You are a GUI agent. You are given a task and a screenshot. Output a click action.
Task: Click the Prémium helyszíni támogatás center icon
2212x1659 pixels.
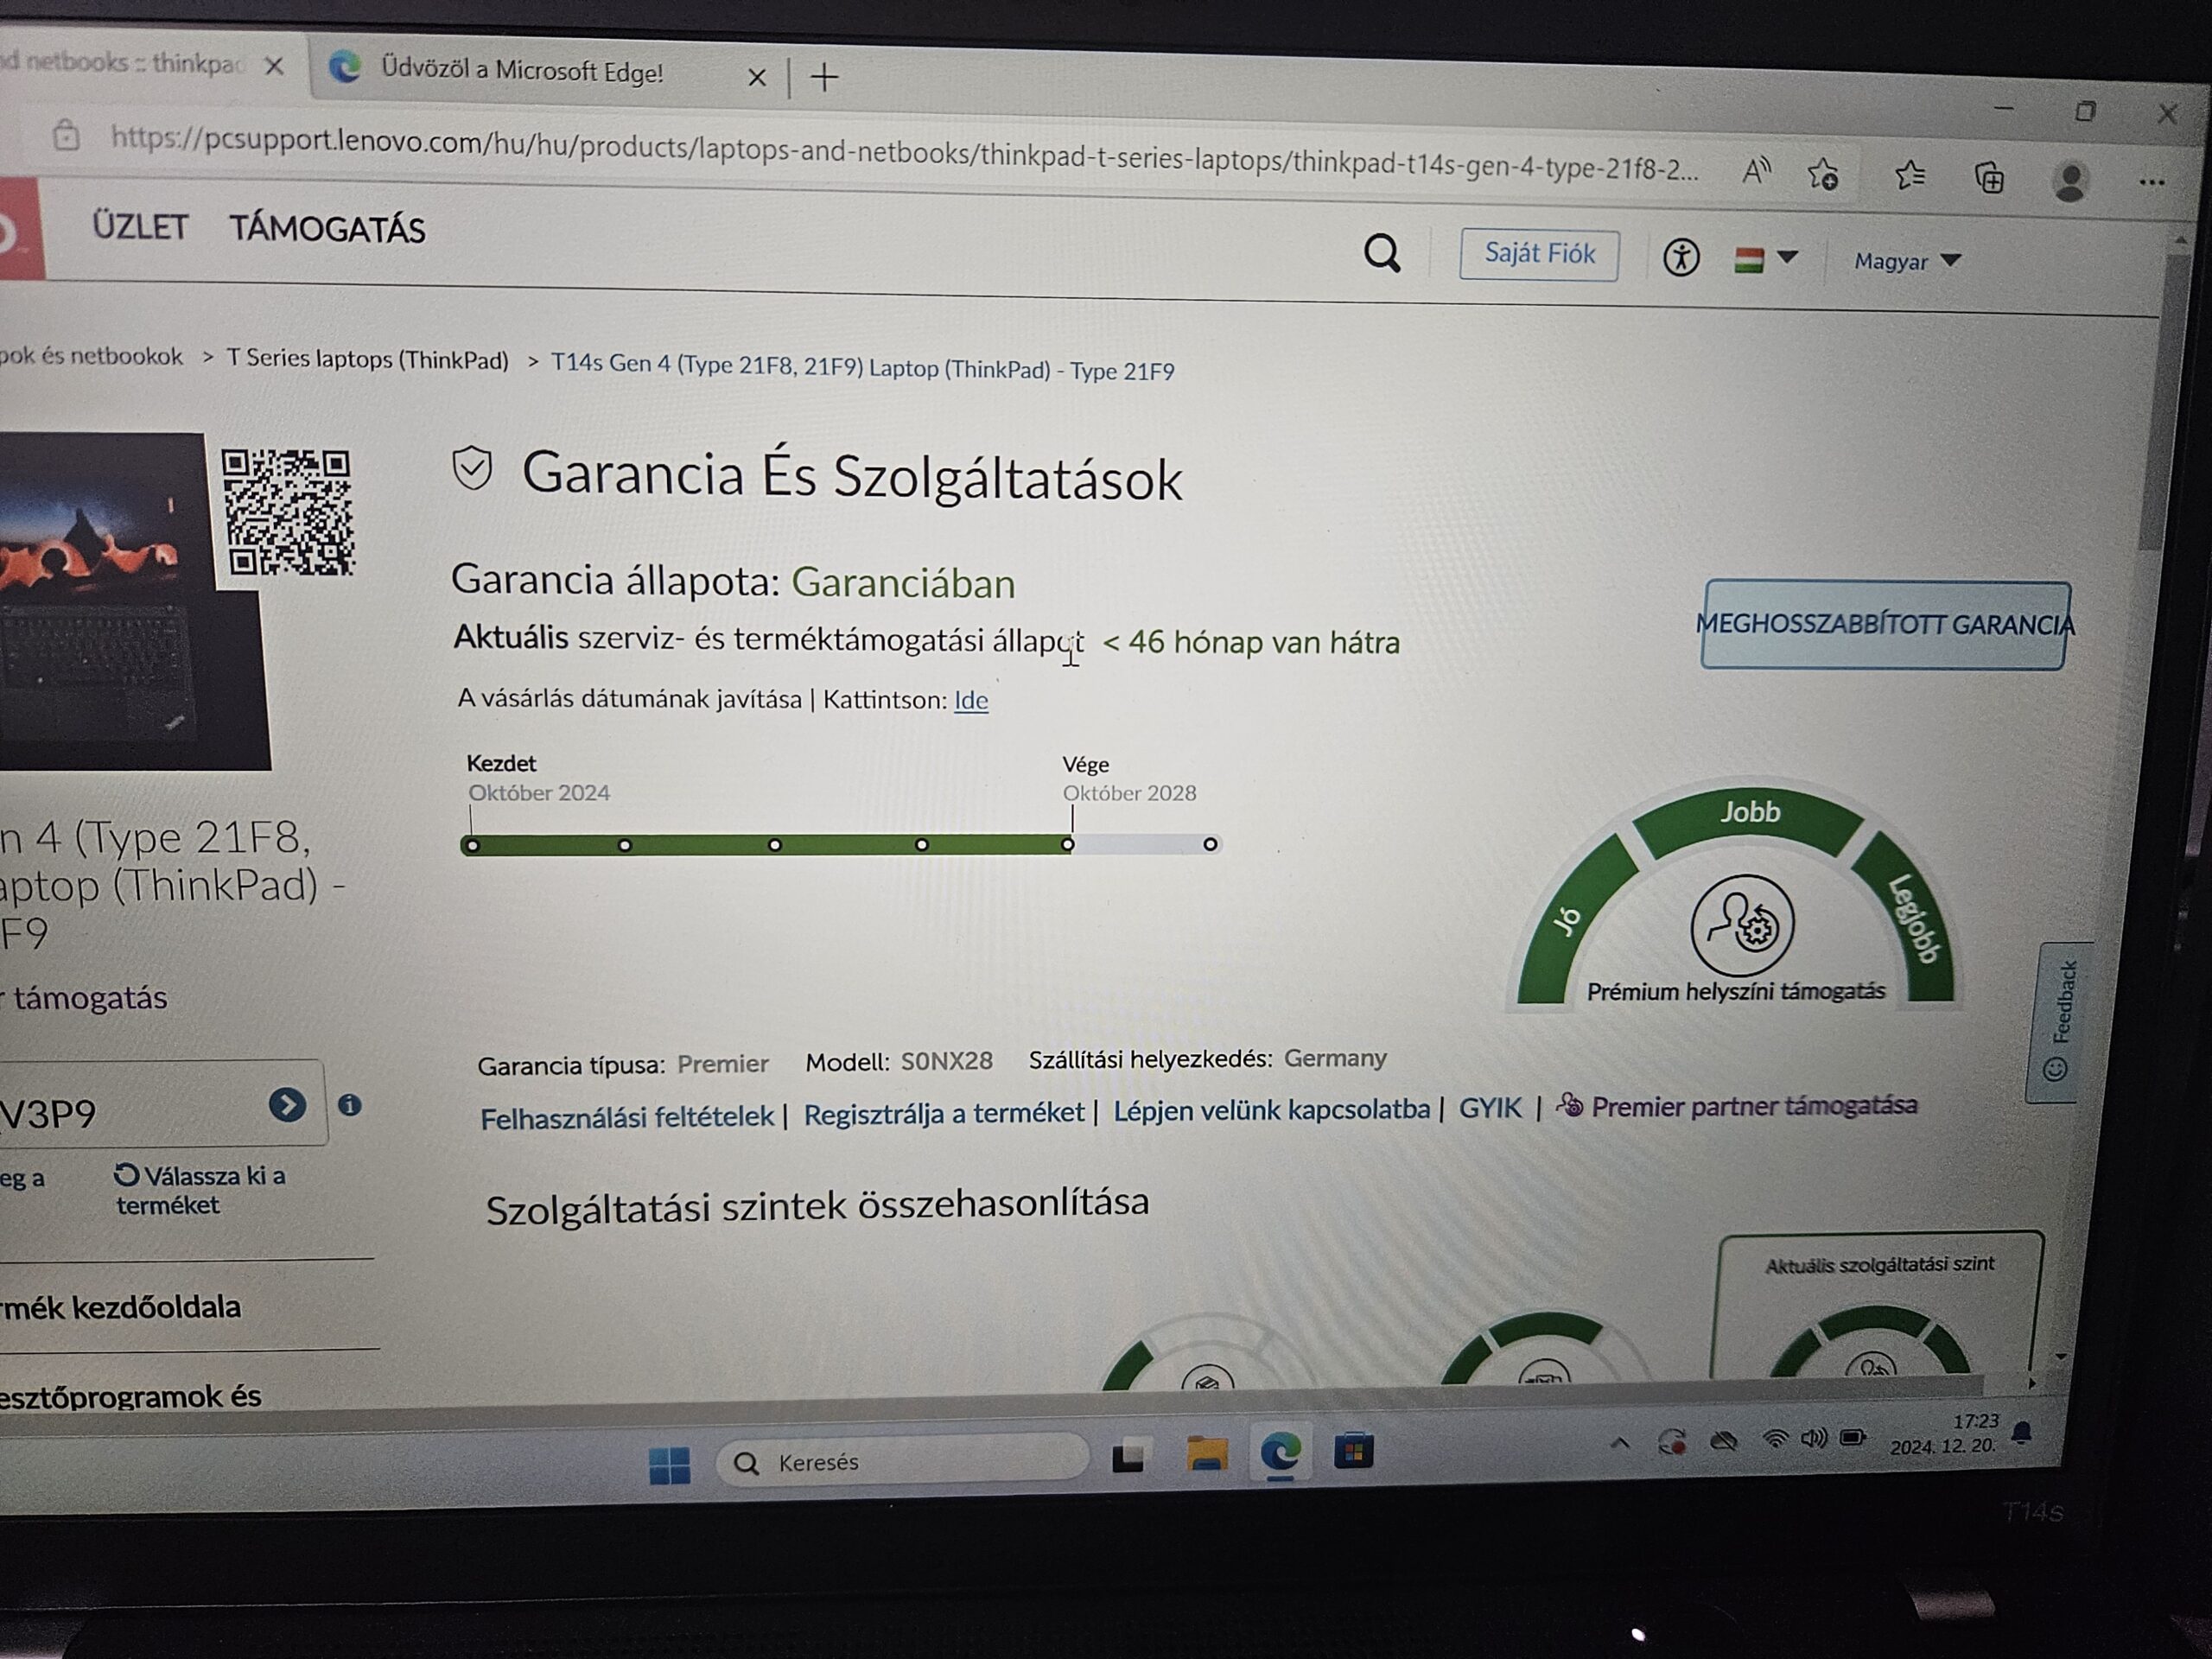click(x=1742, y=926)
